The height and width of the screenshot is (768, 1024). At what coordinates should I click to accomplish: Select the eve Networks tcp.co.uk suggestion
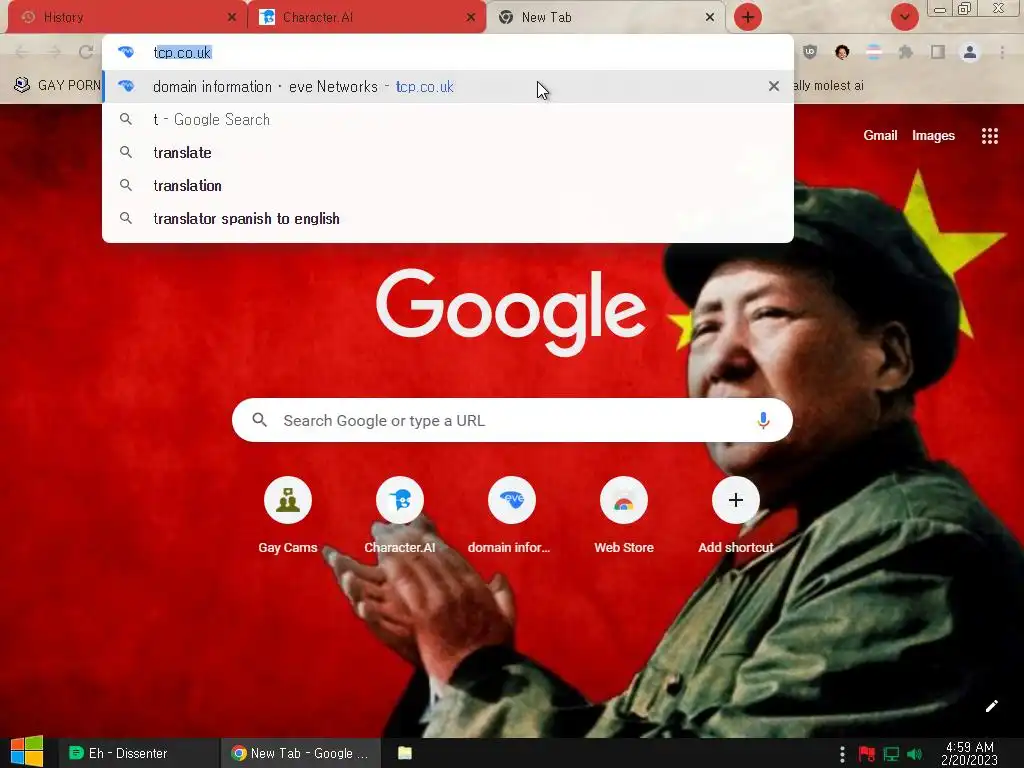pos(448,86)
